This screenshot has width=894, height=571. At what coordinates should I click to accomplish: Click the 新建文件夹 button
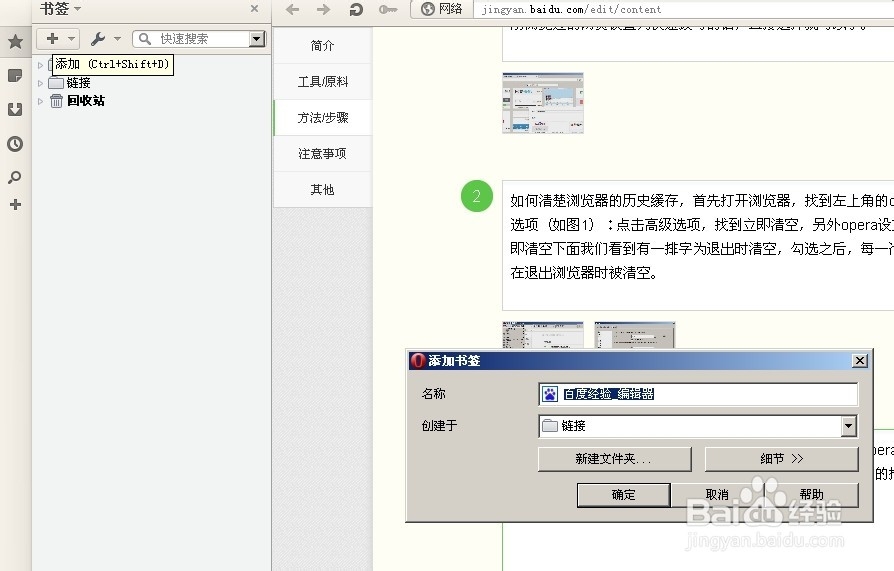pyautogui.click(x=614, y=459)
